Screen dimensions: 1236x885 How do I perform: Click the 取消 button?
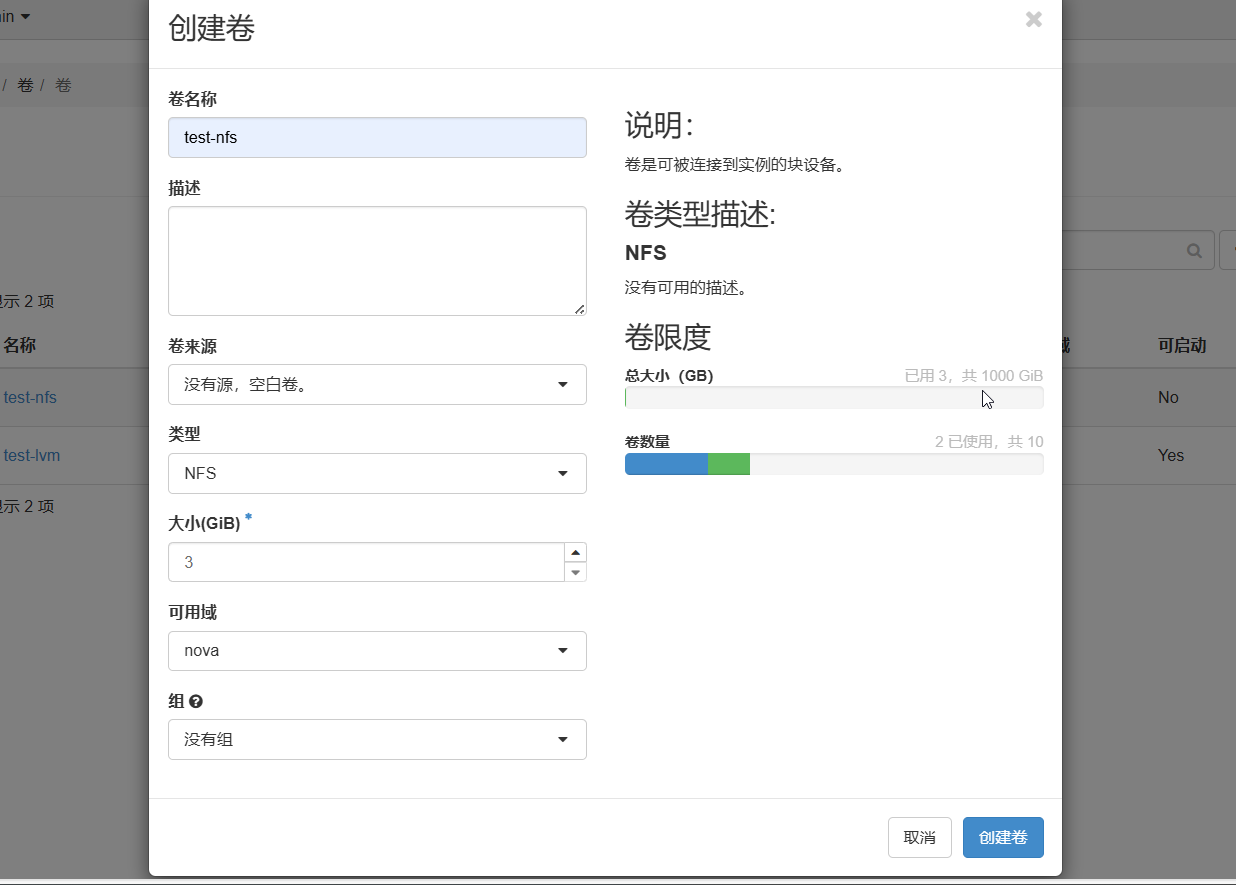[919, 837]
